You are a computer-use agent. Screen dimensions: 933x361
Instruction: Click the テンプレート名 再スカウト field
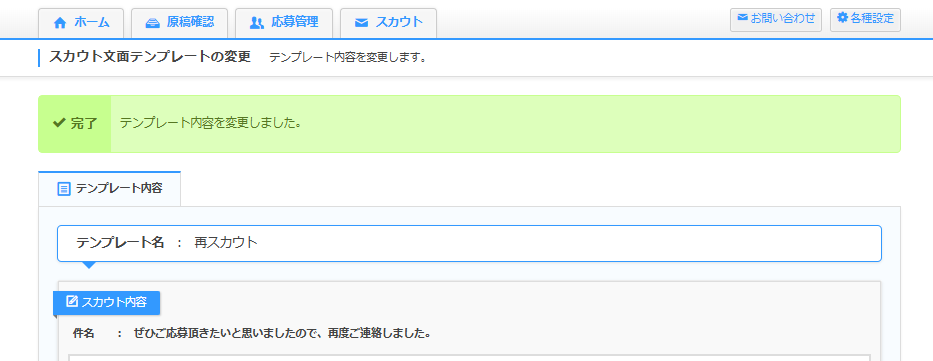(x=469, y=243)
